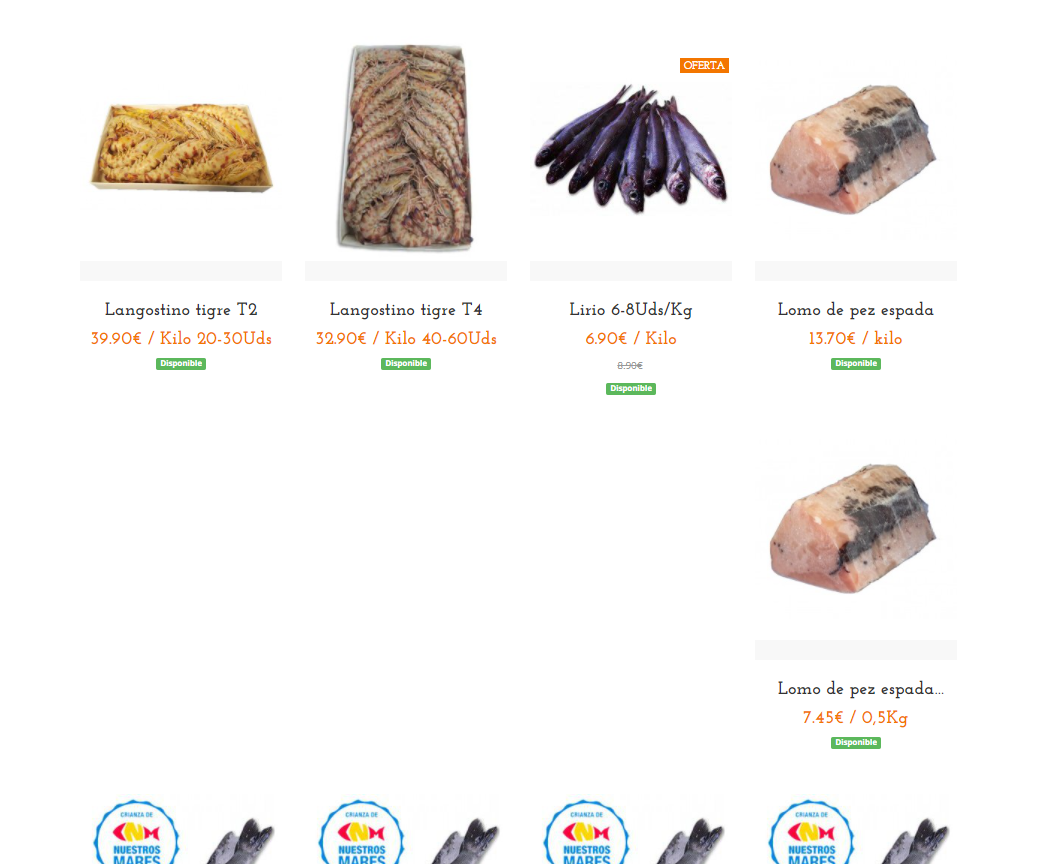Open the Langostino tigre T4 product image
This screenshot has width=1053, height=864.
pyautogui.click(x=405, y=147)
